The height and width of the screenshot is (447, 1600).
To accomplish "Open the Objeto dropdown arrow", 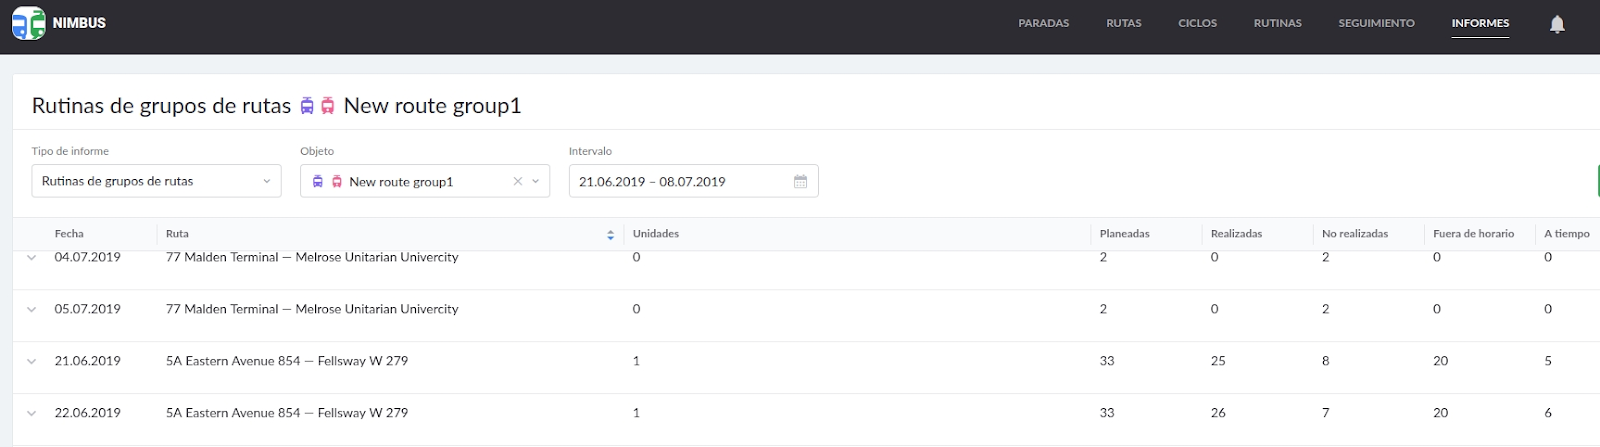I will pos(536,182).
